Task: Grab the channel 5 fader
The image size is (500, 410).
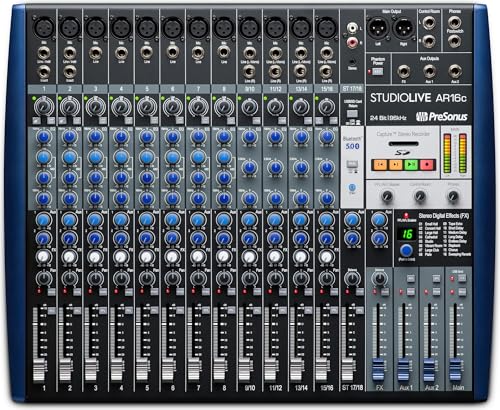Action: click(x=143, y=370)
